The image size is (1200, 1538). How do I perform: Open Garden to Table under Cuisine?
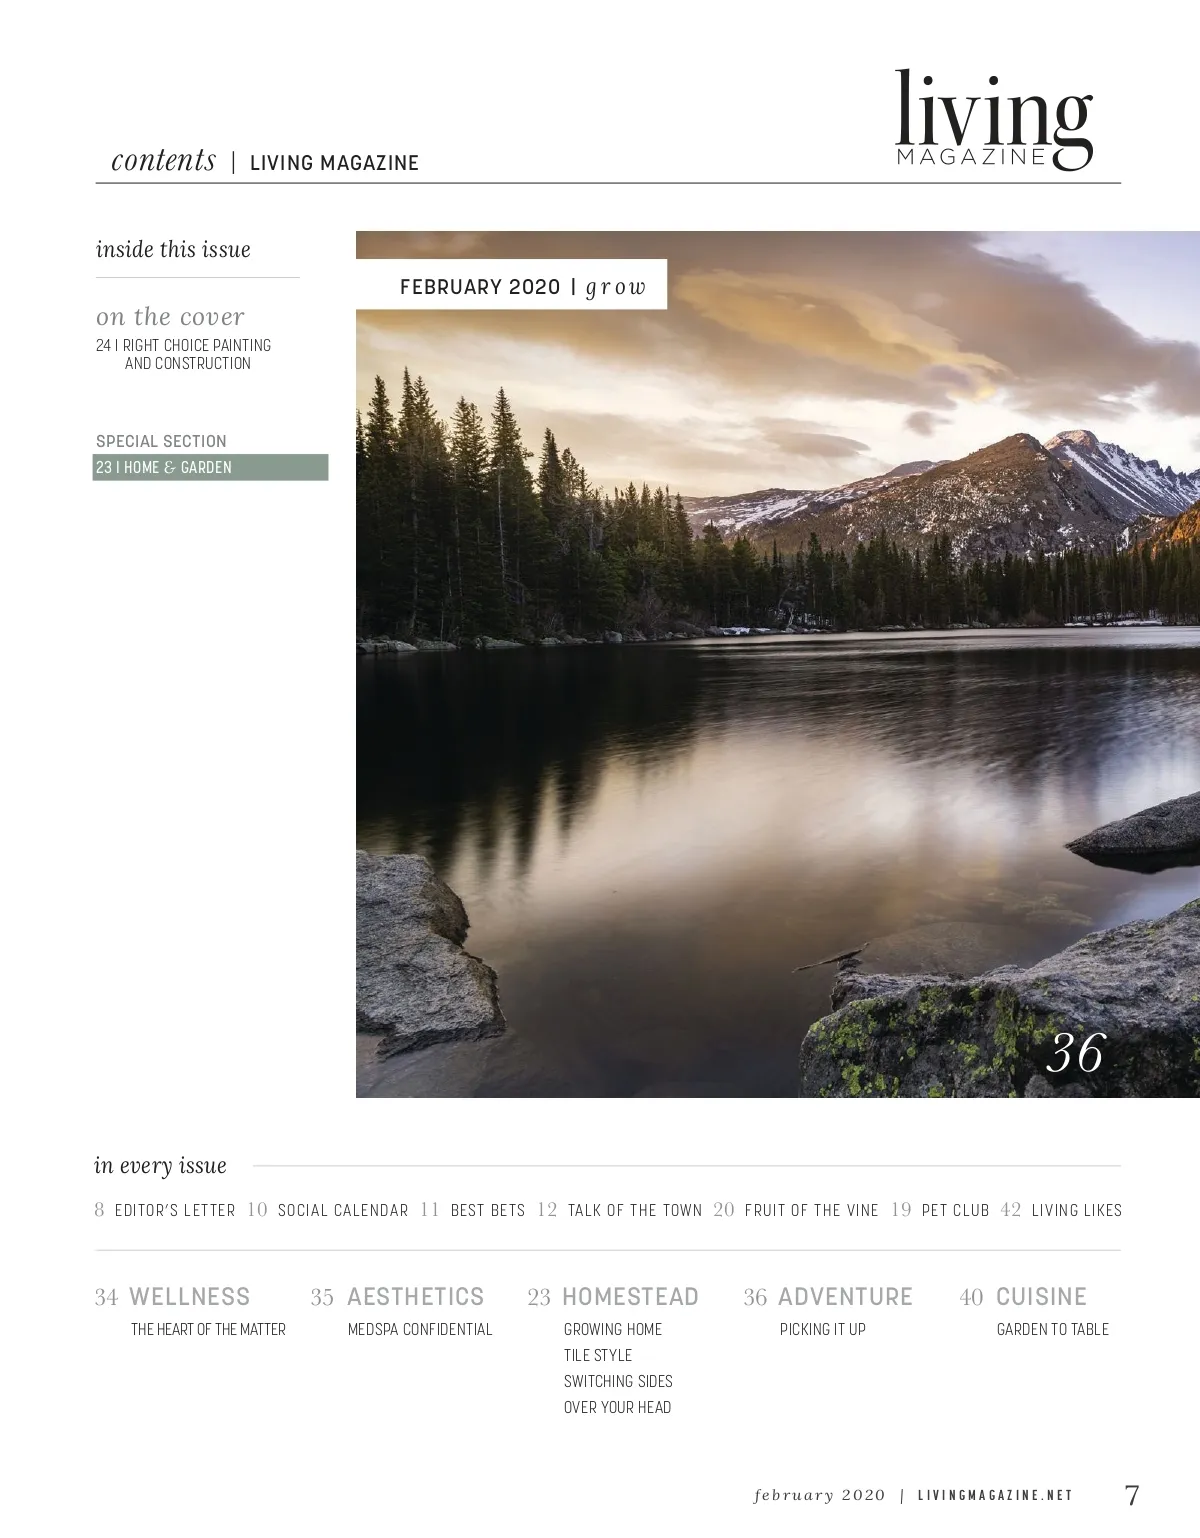[1053, 1329]
